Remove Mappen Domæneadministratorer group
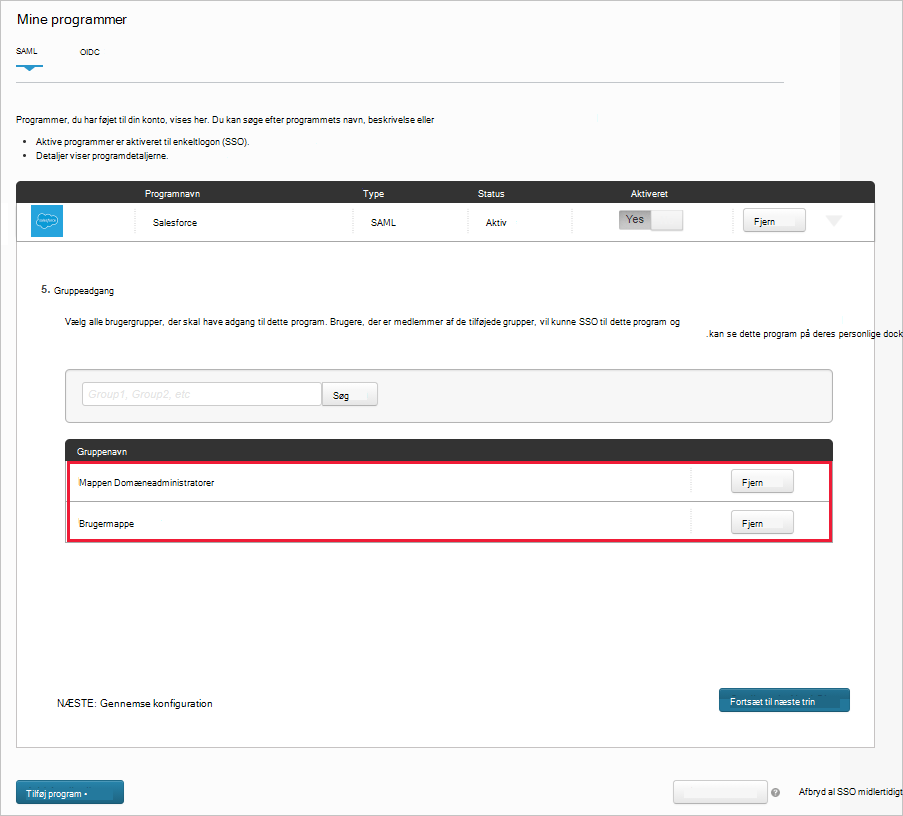903x816 pixels. click(x=761, y=481)
